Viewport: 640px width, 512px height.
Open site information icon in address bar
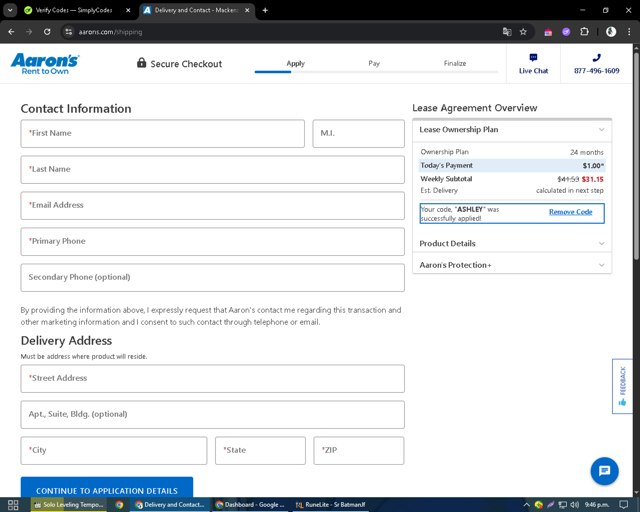point(69,32)
